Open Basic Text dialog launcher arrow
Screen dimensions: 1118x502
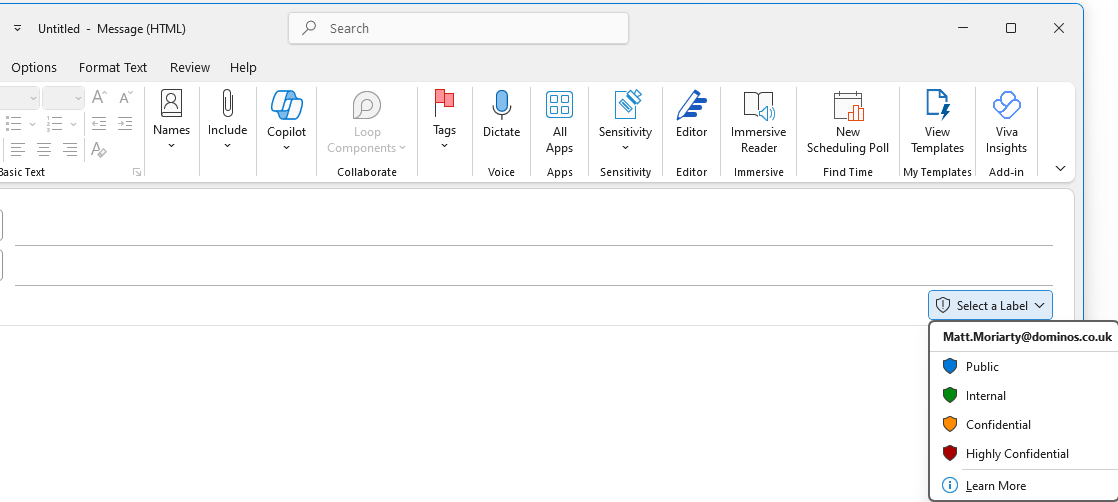point(137,173)
